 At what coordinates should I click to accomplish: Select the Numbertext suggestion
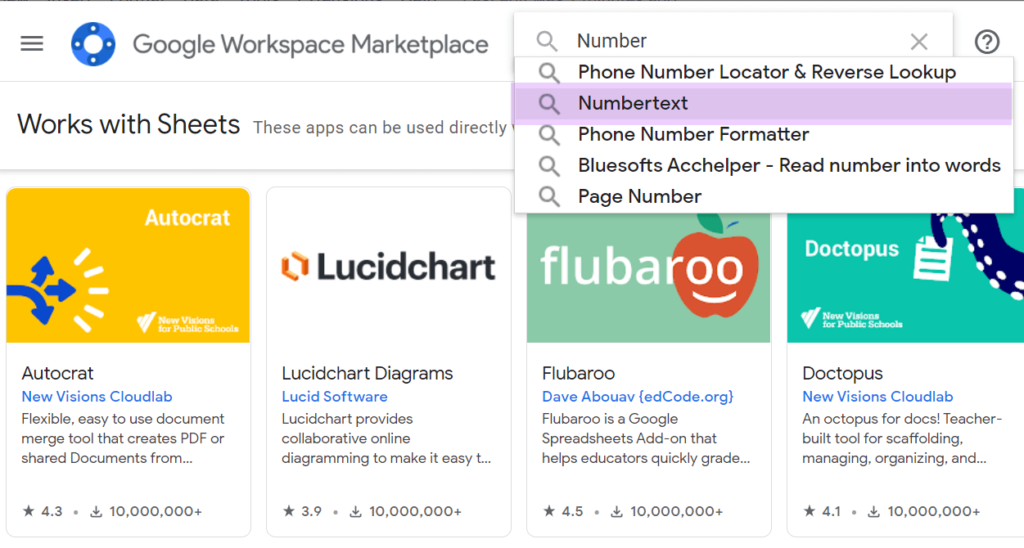(764, 103)
